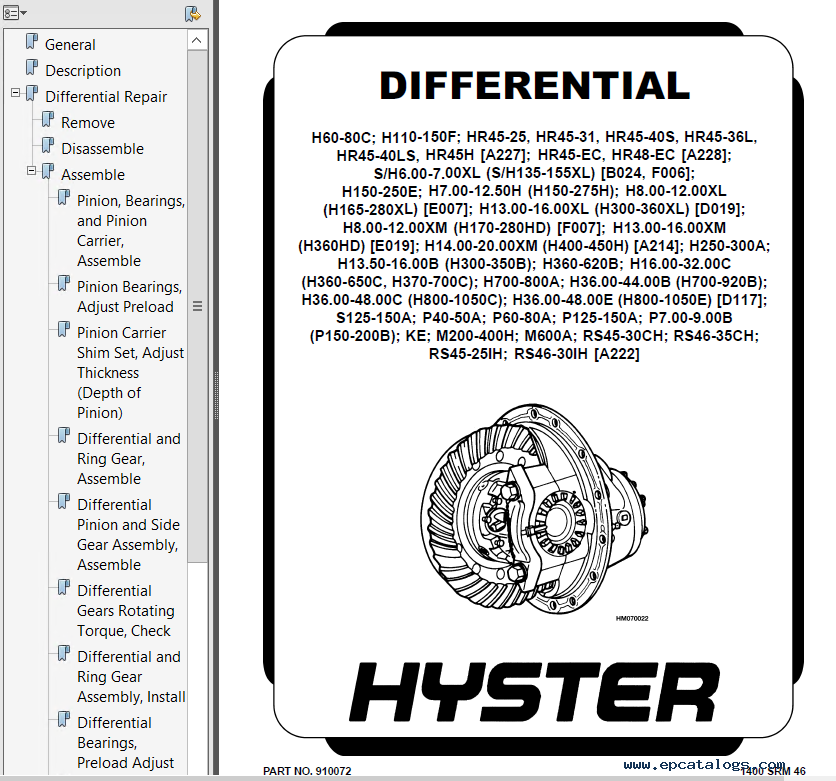This screenshot has width=836, height=781.
Task: Go to the Description bookmark
Action: tap(83, 71)
